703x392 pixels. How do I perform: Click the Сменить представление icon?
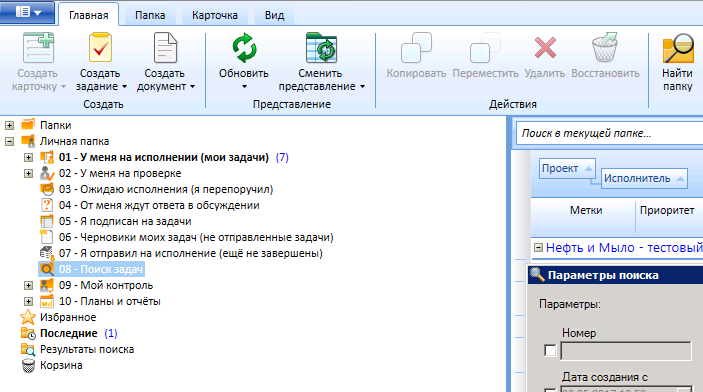click(x=321, y=48)
